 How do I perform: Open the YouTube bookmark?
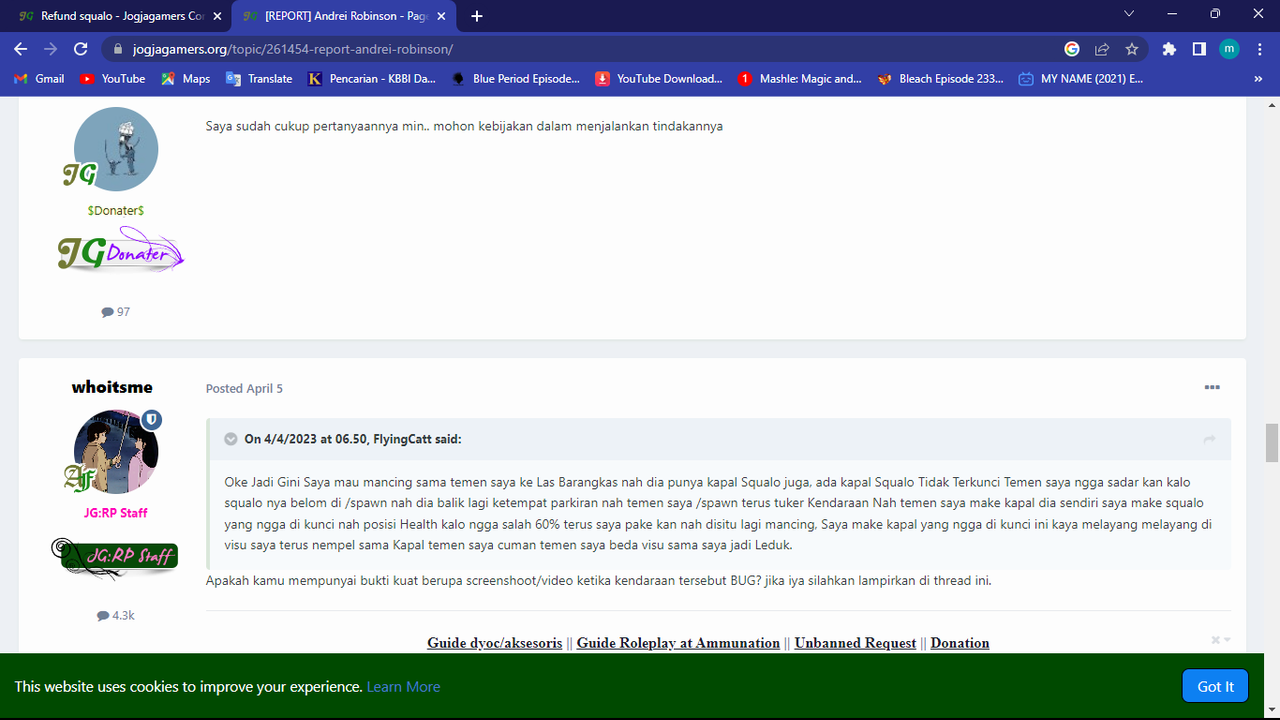[112, 79]
